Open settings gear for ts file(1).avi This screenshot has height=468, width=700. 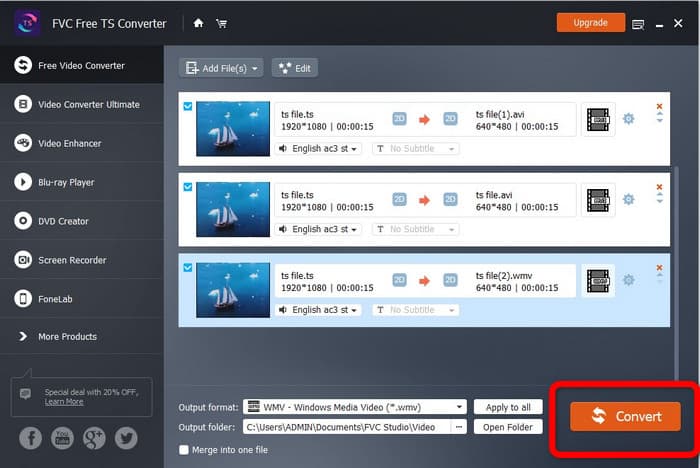[628, 119]
